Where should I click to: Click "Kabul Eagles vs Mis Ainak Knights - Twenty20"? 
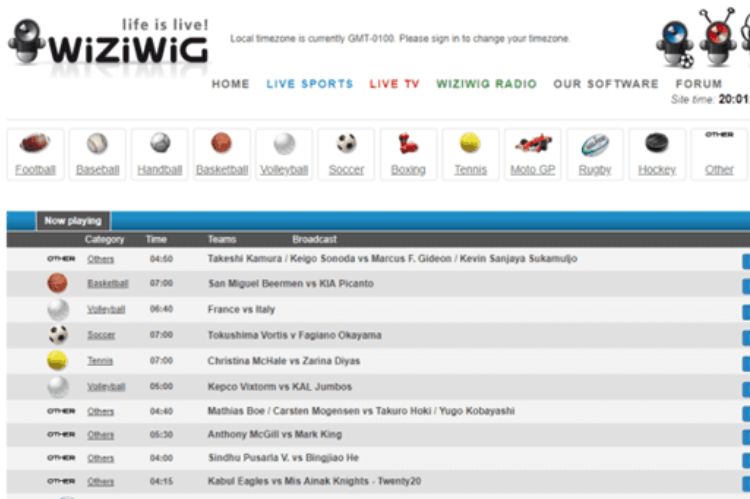click(x=314, y=481)
